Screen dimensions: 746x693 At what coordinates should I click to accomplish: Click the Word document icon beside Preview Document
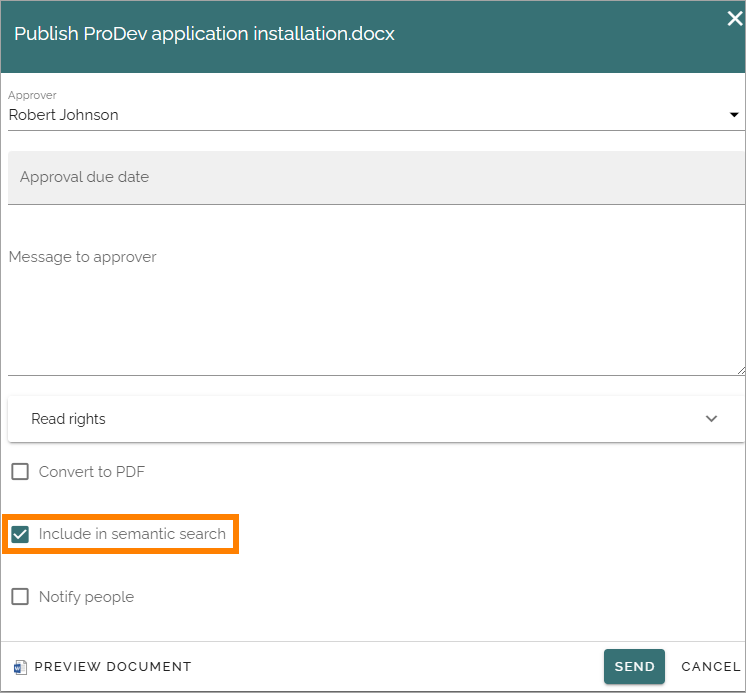20,667
